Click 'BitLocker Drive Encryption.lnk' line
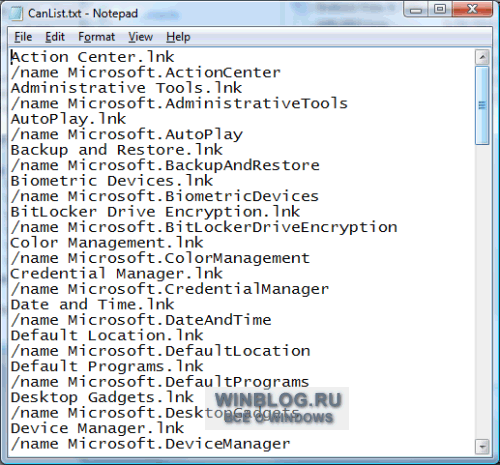The height and width of the screenshot is (465, 500). [155, 212]
